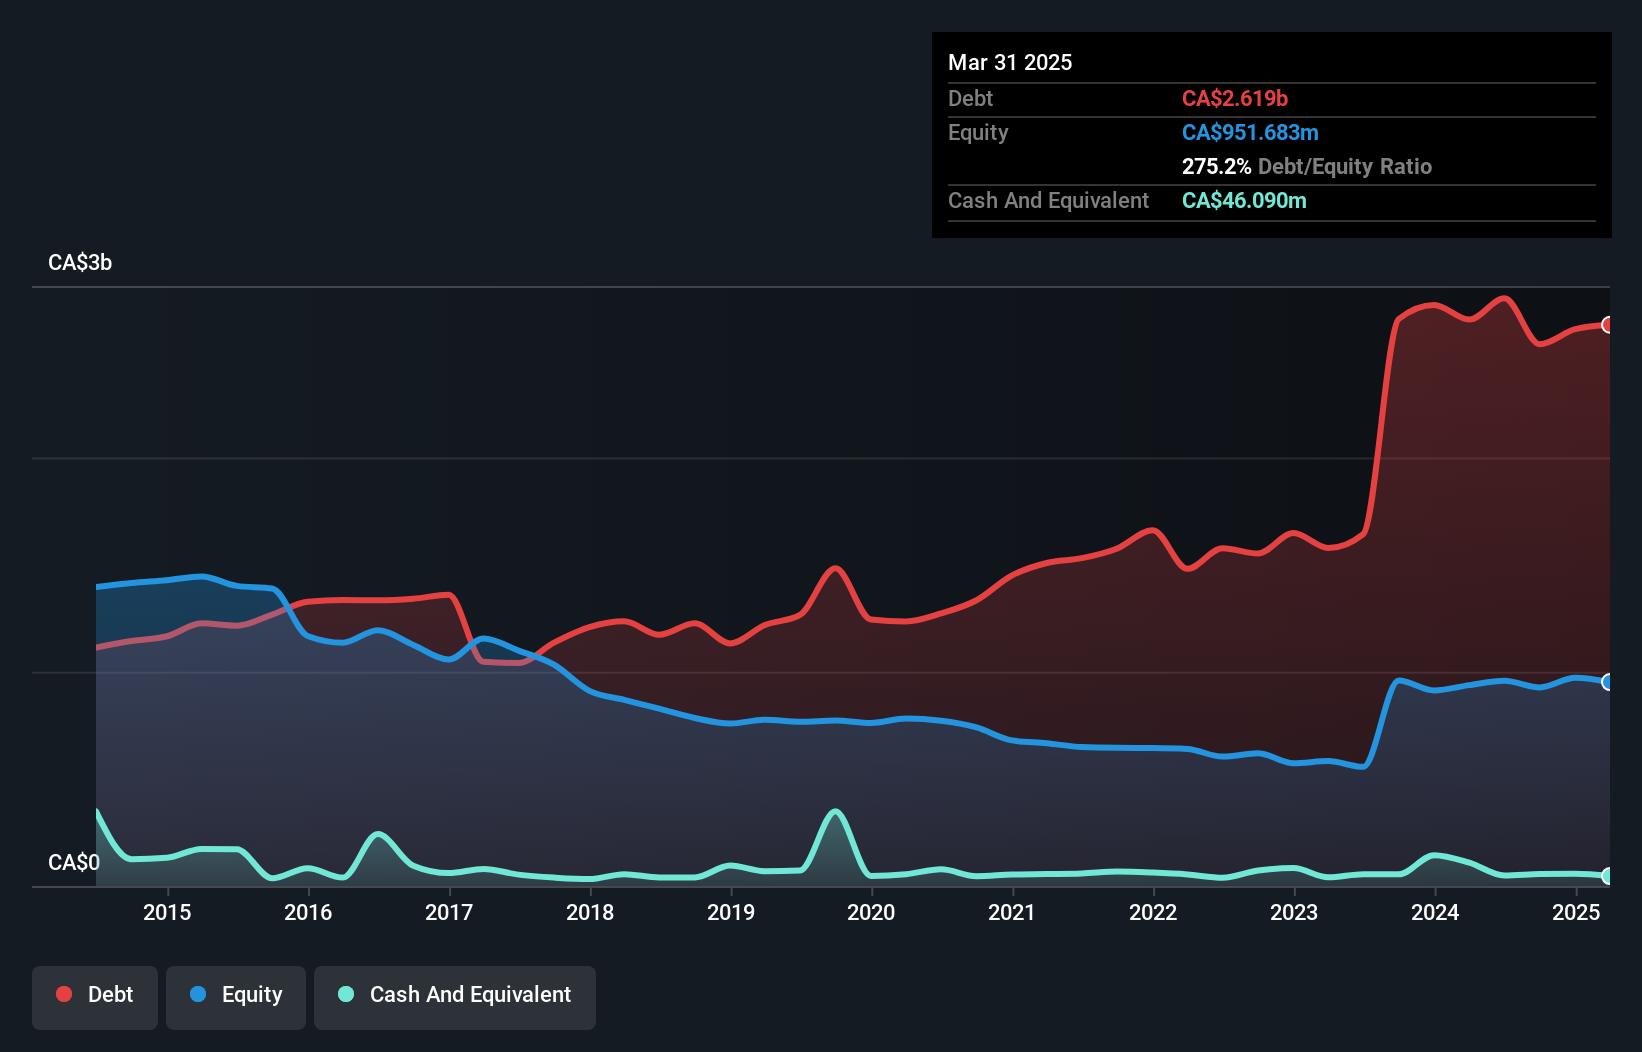This screenshot has width=1642, height=1052.
Task: Click the blue dot in Equity legend
Action: point(198,994)
